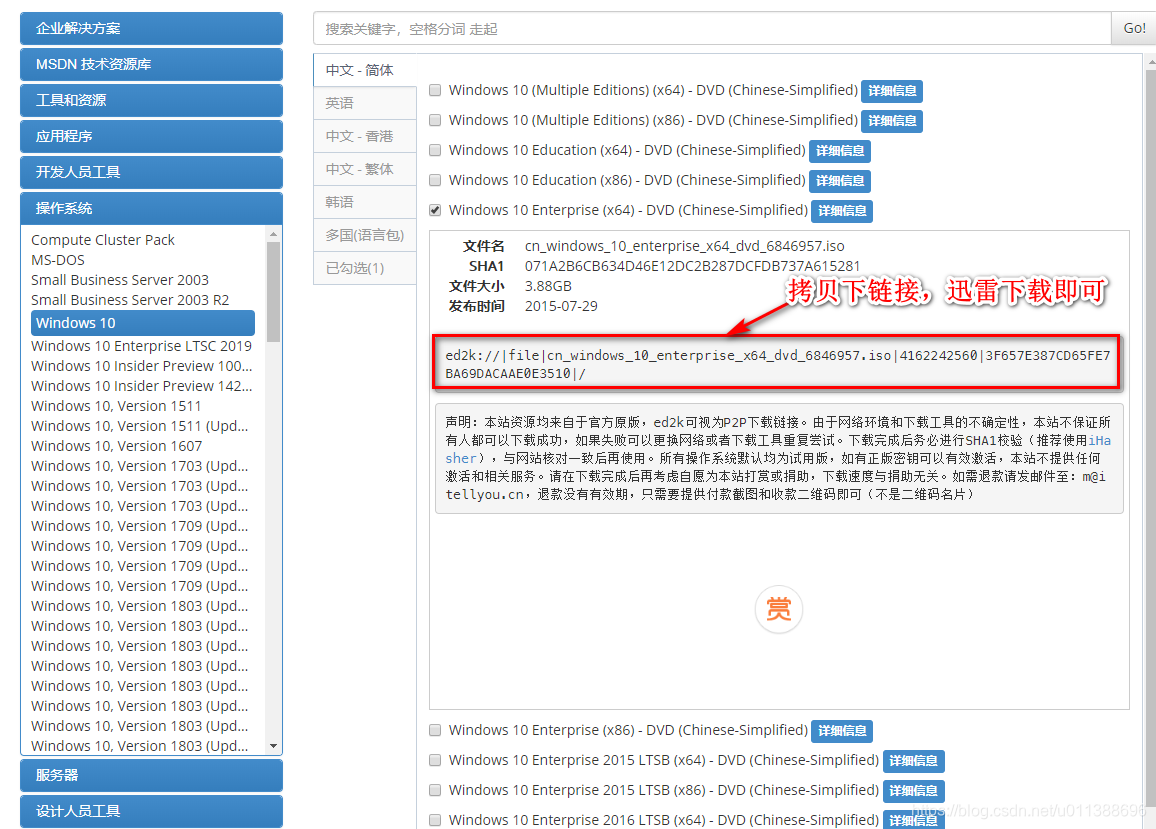Click the SHA1 hash value text
This screenshot has height=829, width=1156.
(692, 266)
